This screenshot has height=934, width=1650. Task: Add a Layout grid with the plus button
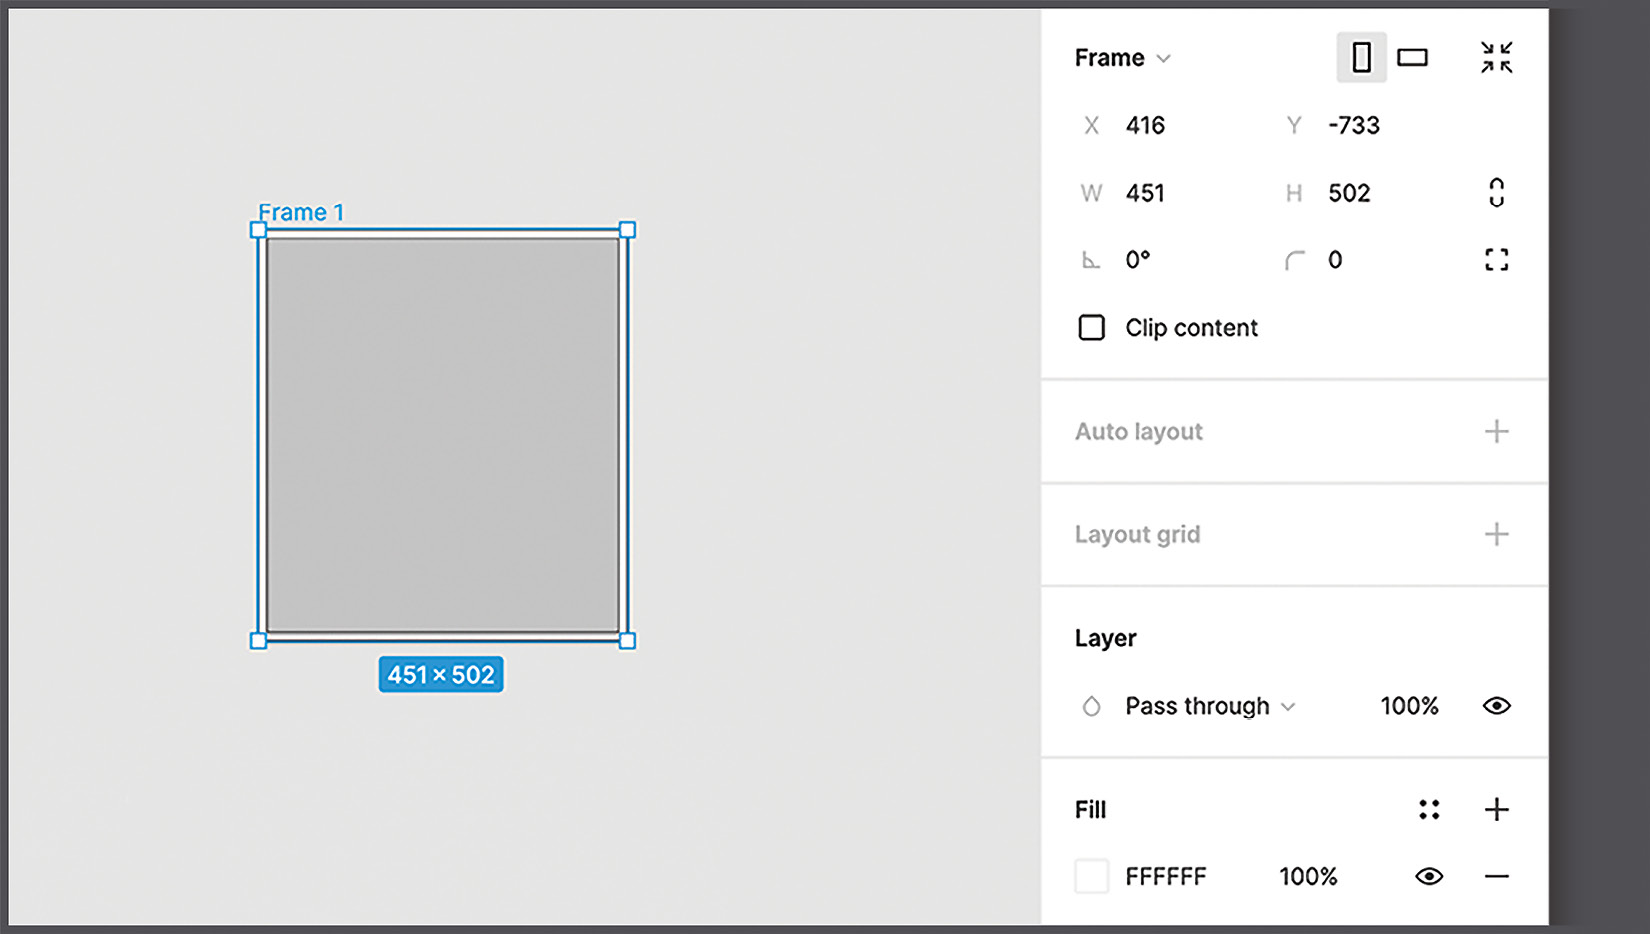tap(1497, 534)
